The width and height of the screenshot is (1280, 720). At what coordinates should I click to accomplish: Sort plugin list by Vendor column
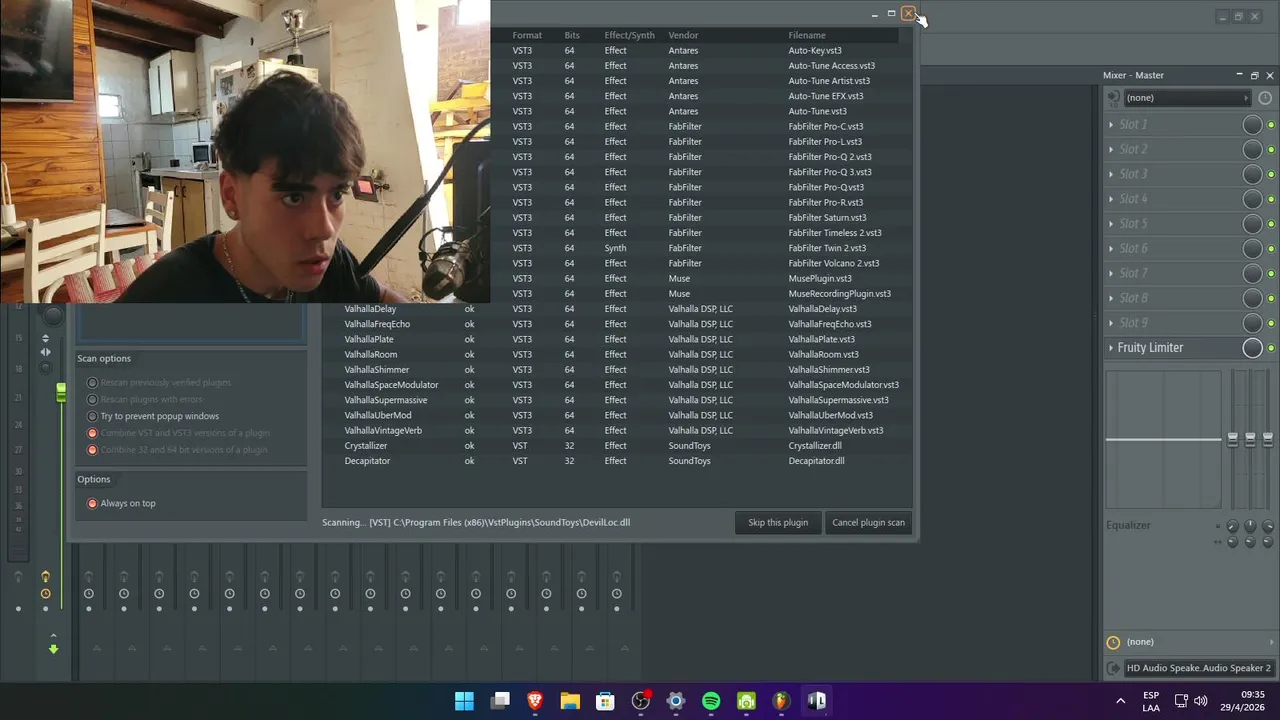(x=683, y=35)
